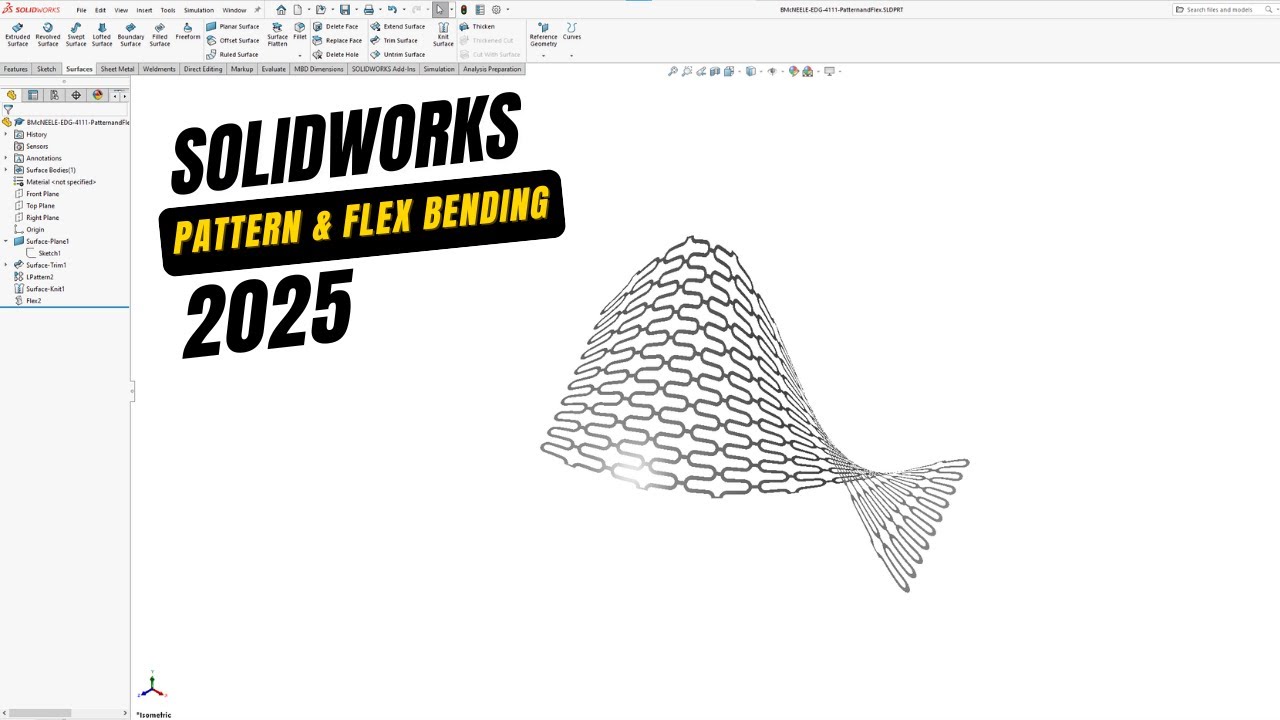Viewport: 1280px width, 720px height.
Task: Click the Ruled Surface command
Action: click(232, 55)
